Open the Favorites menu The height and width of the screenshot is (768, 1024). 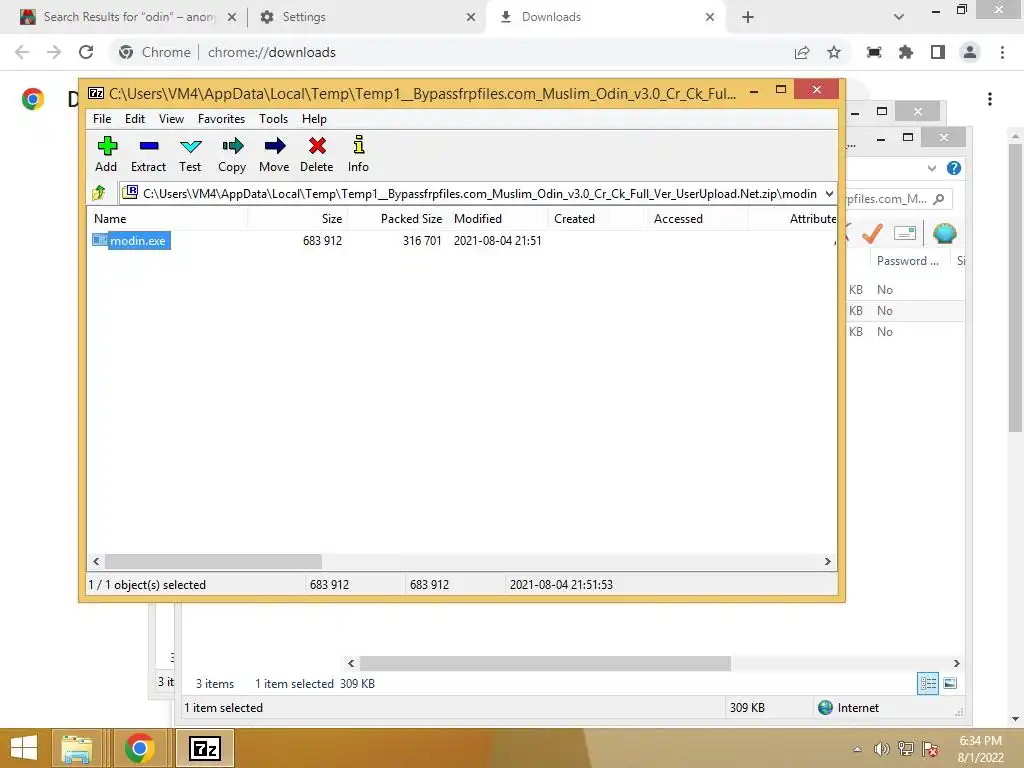[x=221, y=119]
